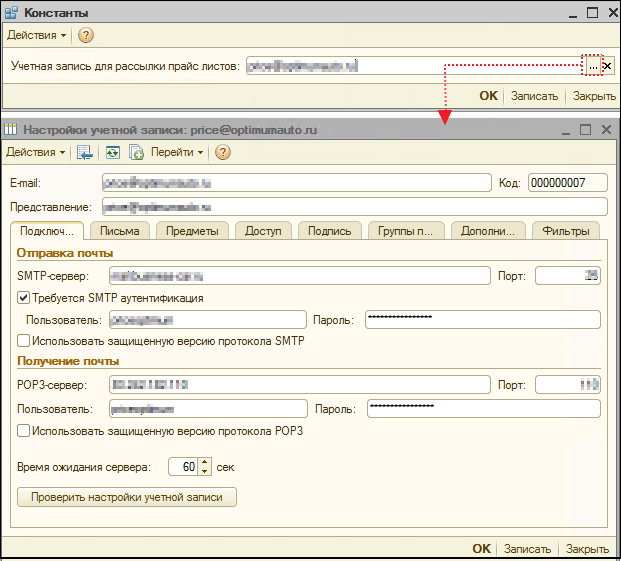The height and width of the screenshot is (561, 621).
Task: Maximize the Константы window
Action: pyautogui.click(x=592, y=13)
